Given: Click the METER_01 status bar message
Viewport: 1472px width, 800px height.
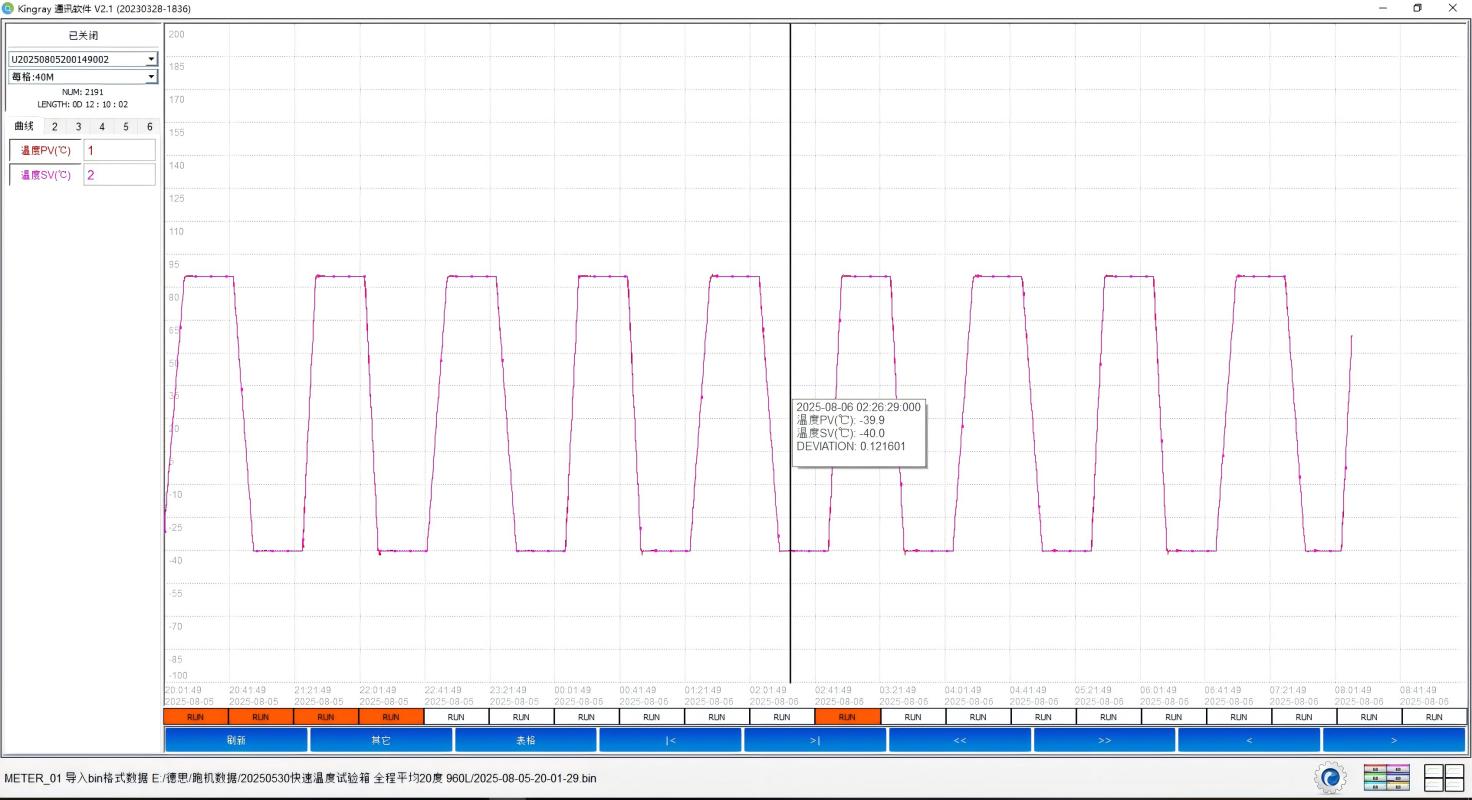Looking at the screenshot, I should click(300, 778).
